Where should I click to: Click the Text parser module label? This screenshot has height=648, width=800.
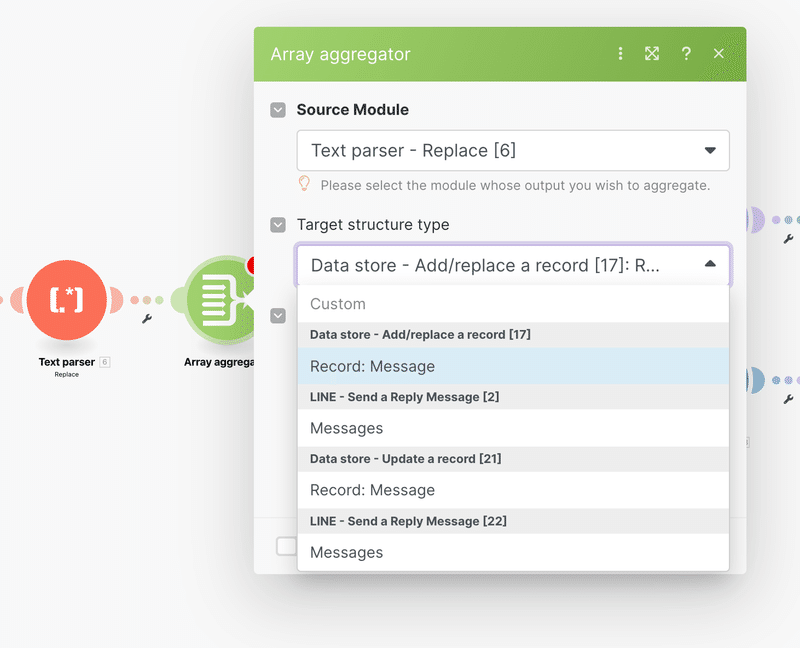click(67, 362)
